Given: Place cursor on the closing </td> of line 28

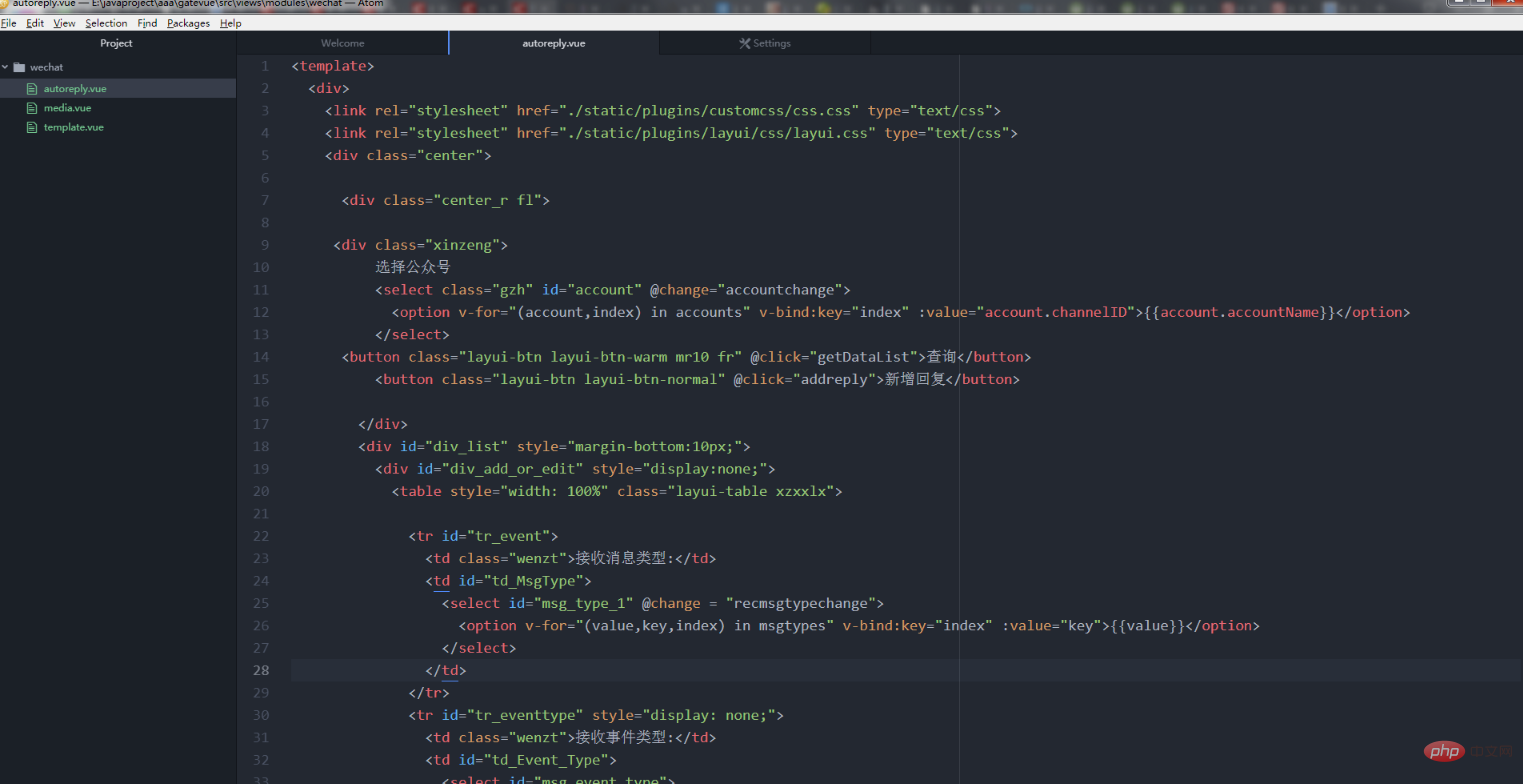Looking at the screenshot, I should coord(446,670).
